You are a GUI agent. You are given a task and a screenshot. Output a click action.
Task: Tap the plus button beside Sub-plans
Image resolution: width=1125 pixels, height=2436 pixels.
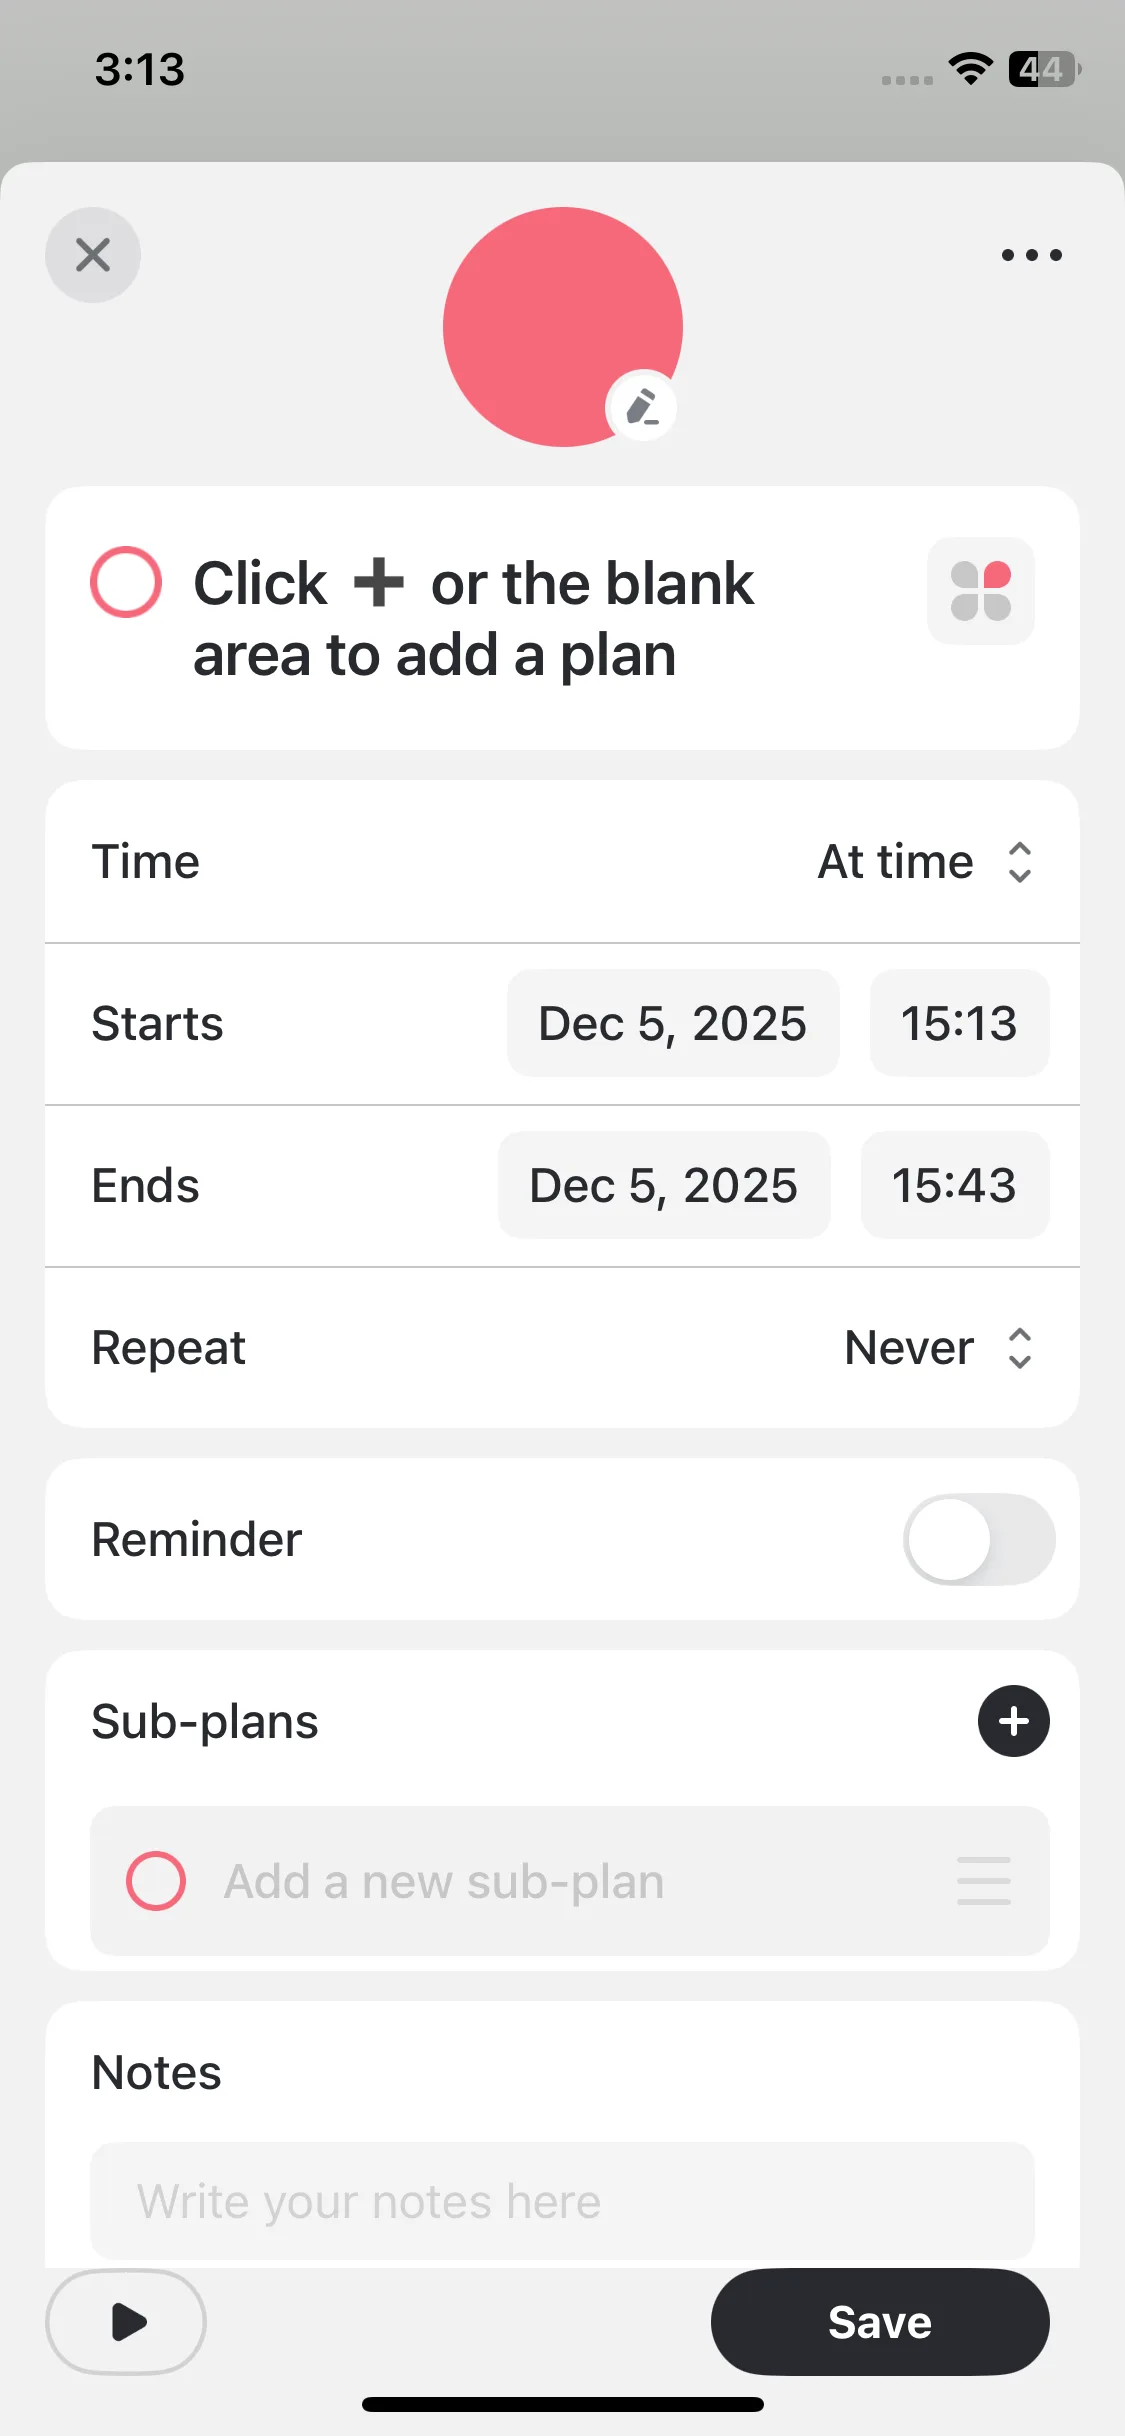tap(1013, 1721)
